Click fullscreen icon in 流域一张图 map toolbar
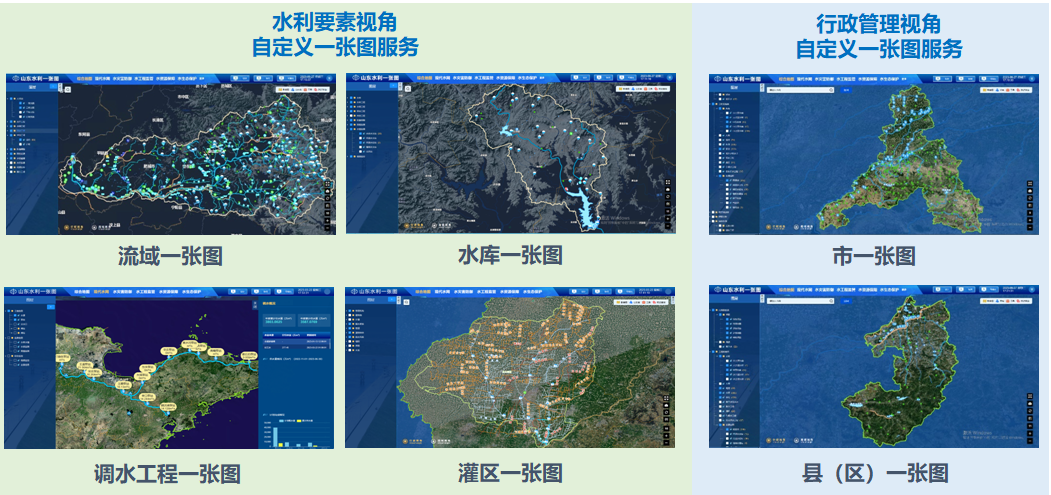Viewport: 1051px width, 495px height. 327,183
